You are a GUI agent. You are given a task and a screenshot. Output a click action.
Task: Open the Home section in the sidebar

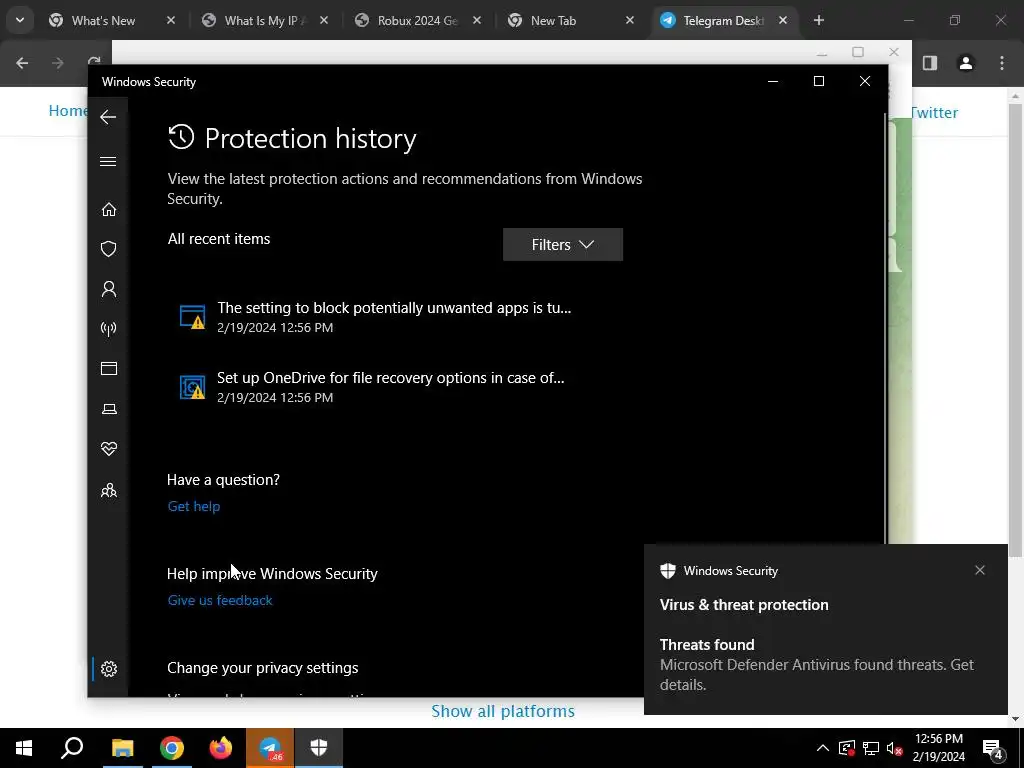(108, 209)
